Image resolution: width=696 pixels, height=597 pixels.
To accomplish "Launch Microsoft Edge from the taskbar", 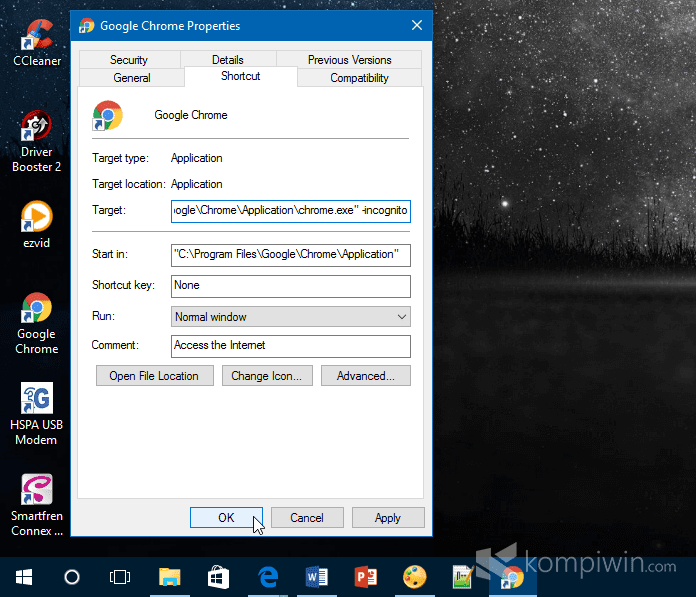I will (268, 577).
